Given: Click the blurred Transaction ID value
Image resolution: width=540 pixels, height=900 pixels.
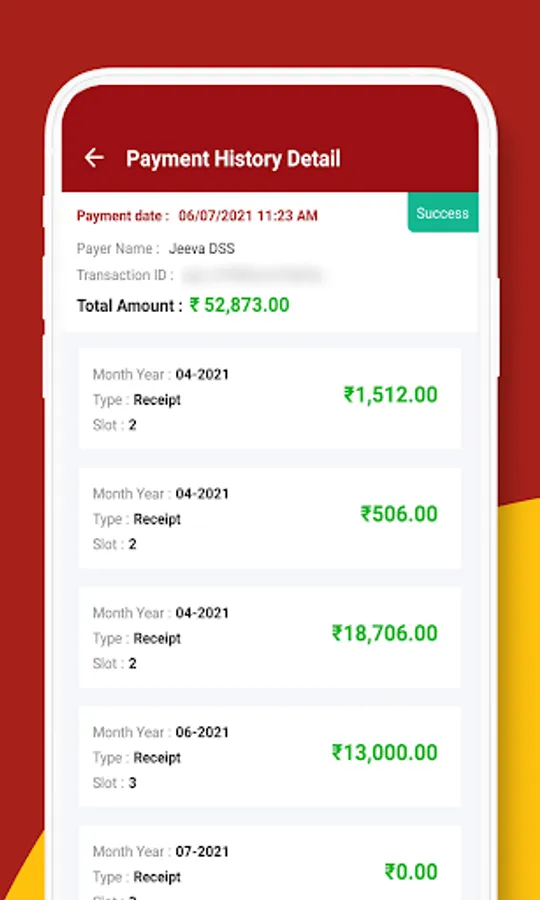Looking at the screenshot, I should [253, 276].
